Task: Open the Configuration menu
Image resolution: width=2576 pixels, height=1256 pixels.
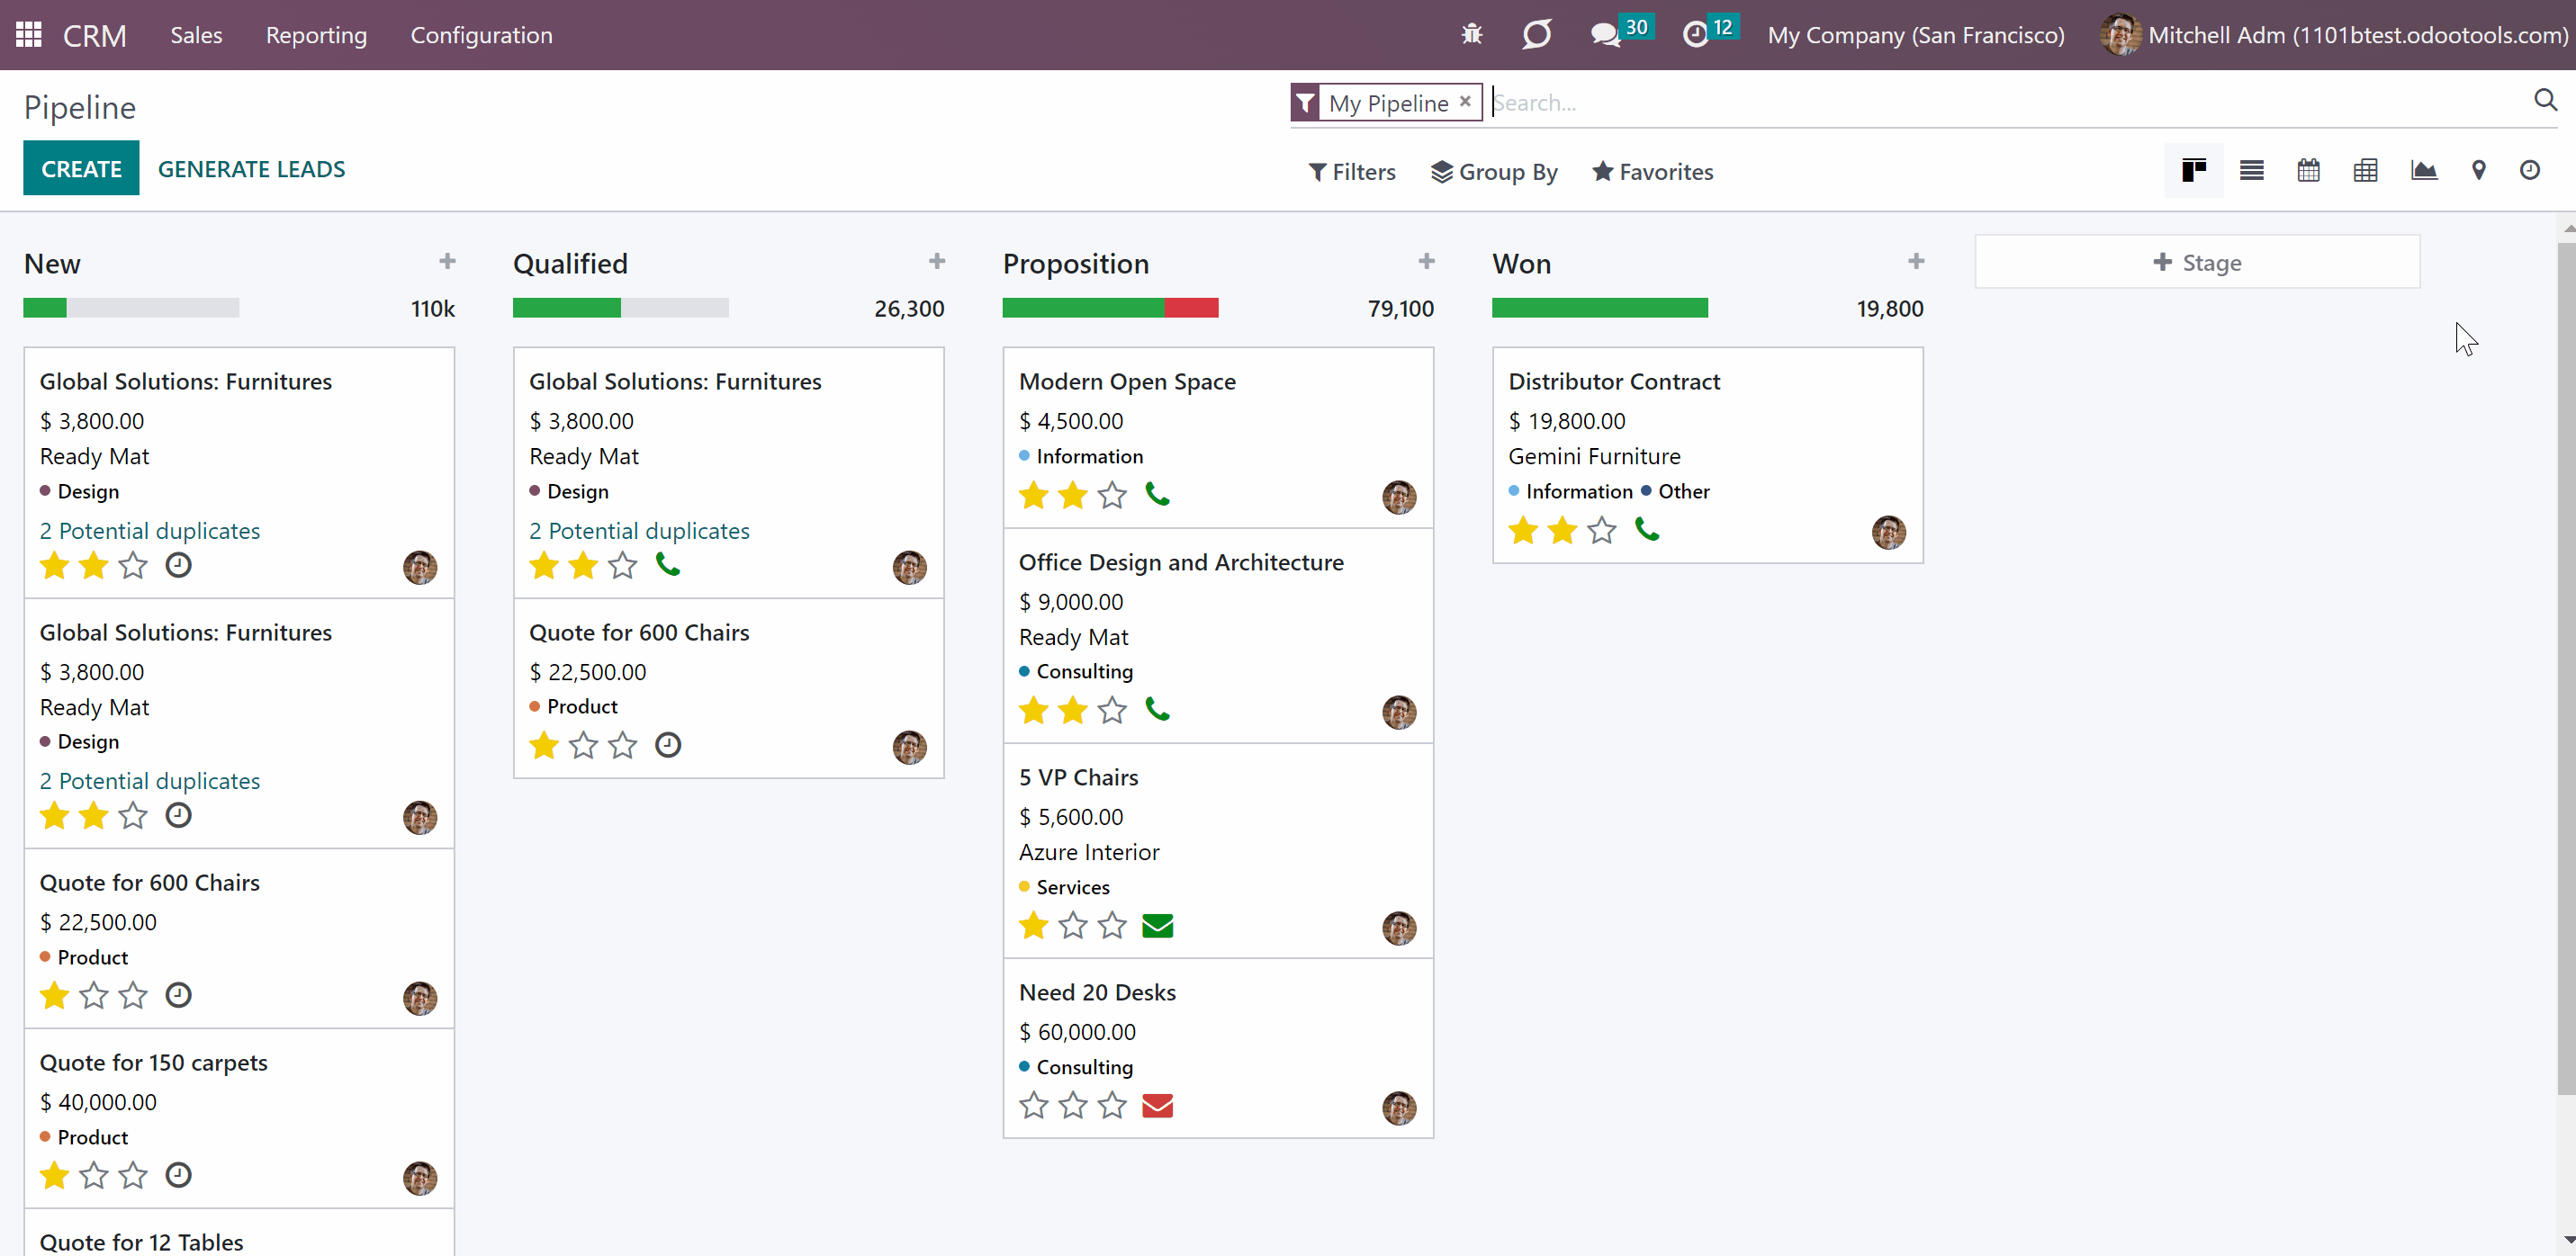Action: click(481, 35)
